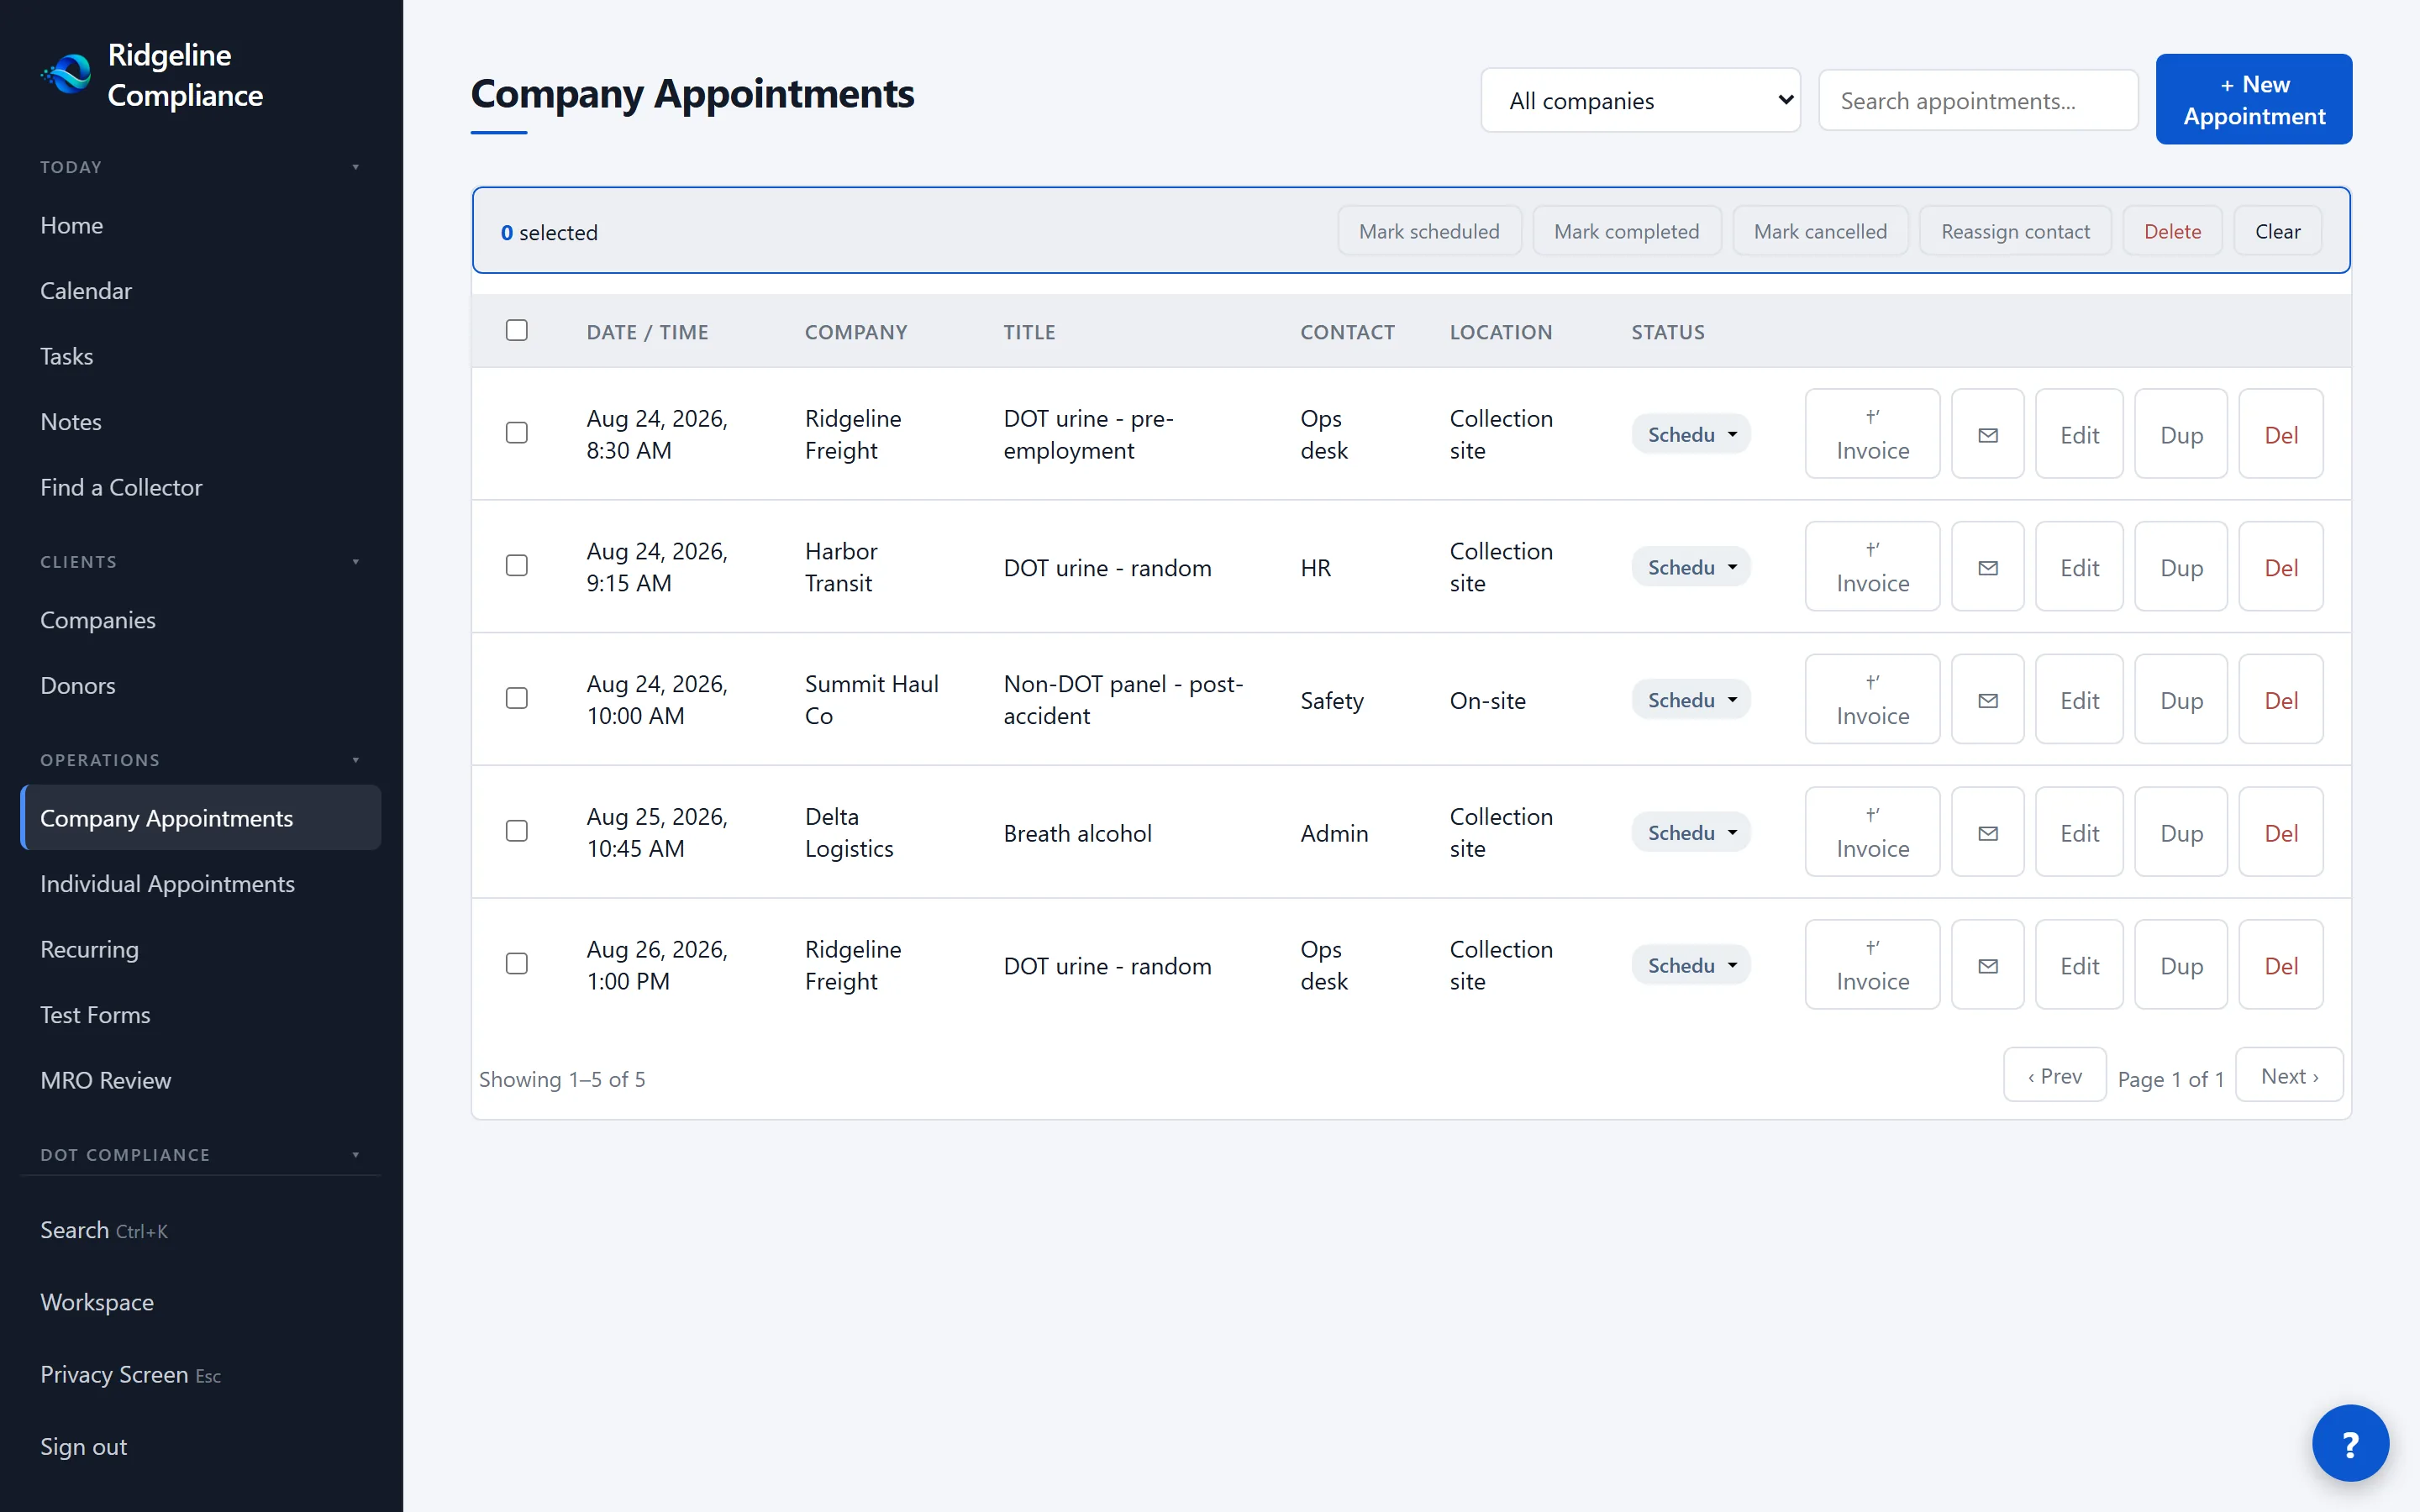
Task: Email the Ridgeline Freight 8:30 AM appointment
Action: [1988, 434]
